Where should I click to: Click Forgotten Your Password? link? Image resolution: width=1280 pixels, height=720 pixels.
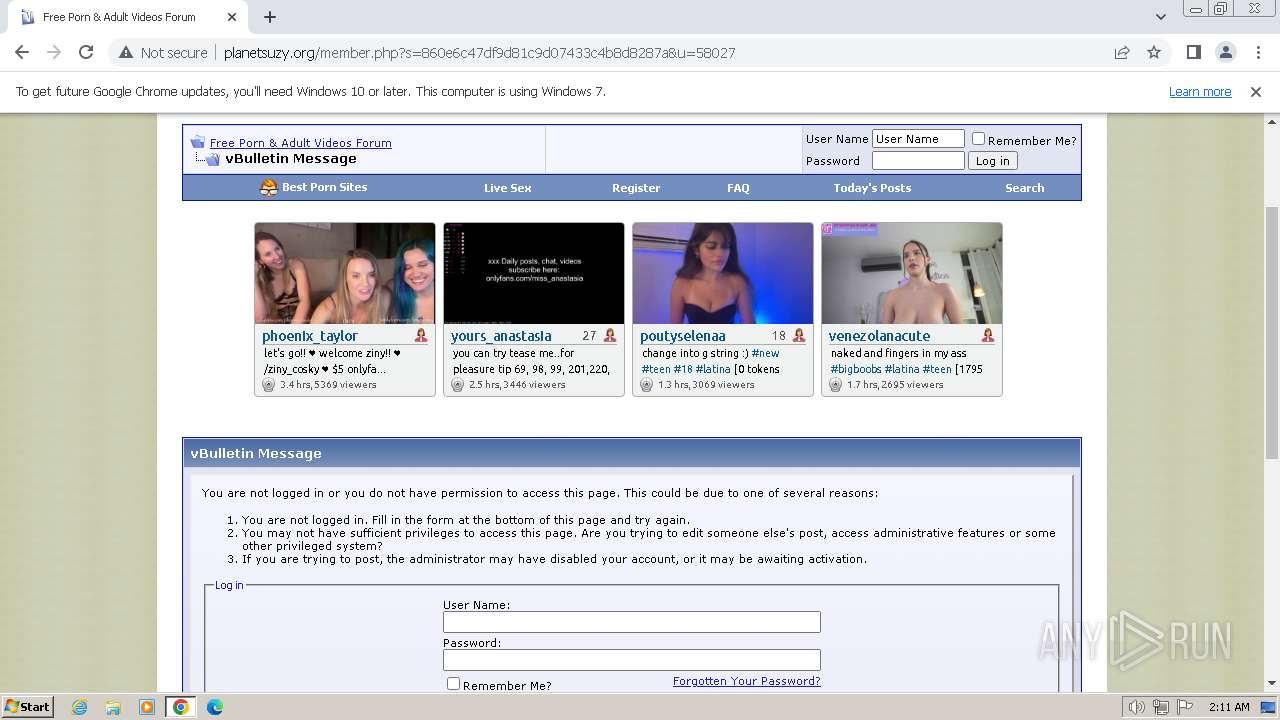[x=746, y=681]
